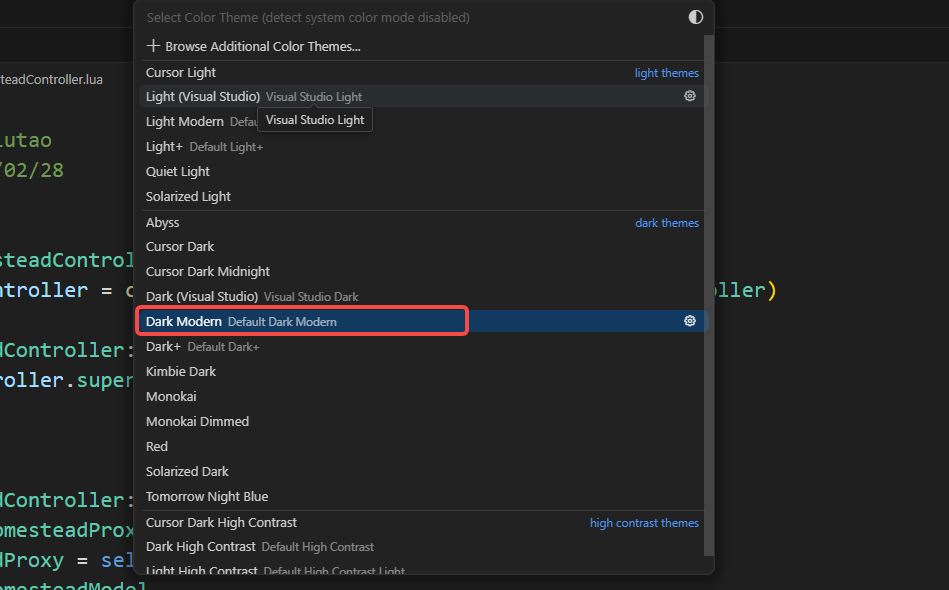Select the Cursor Dark theme
Screen dimensions: 949x590
422,247
